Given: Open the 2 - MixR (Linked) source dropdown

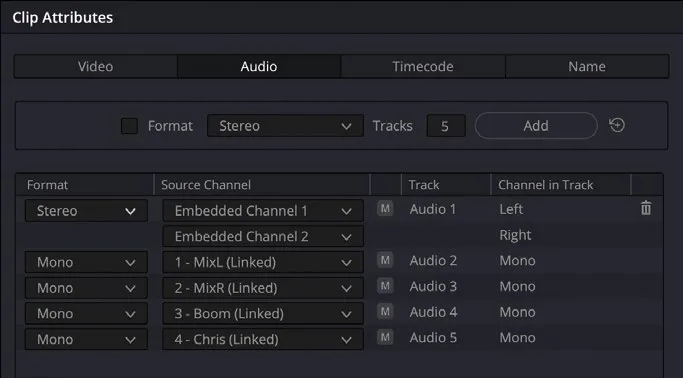Looking at the screenshot, I should [263, 288].
